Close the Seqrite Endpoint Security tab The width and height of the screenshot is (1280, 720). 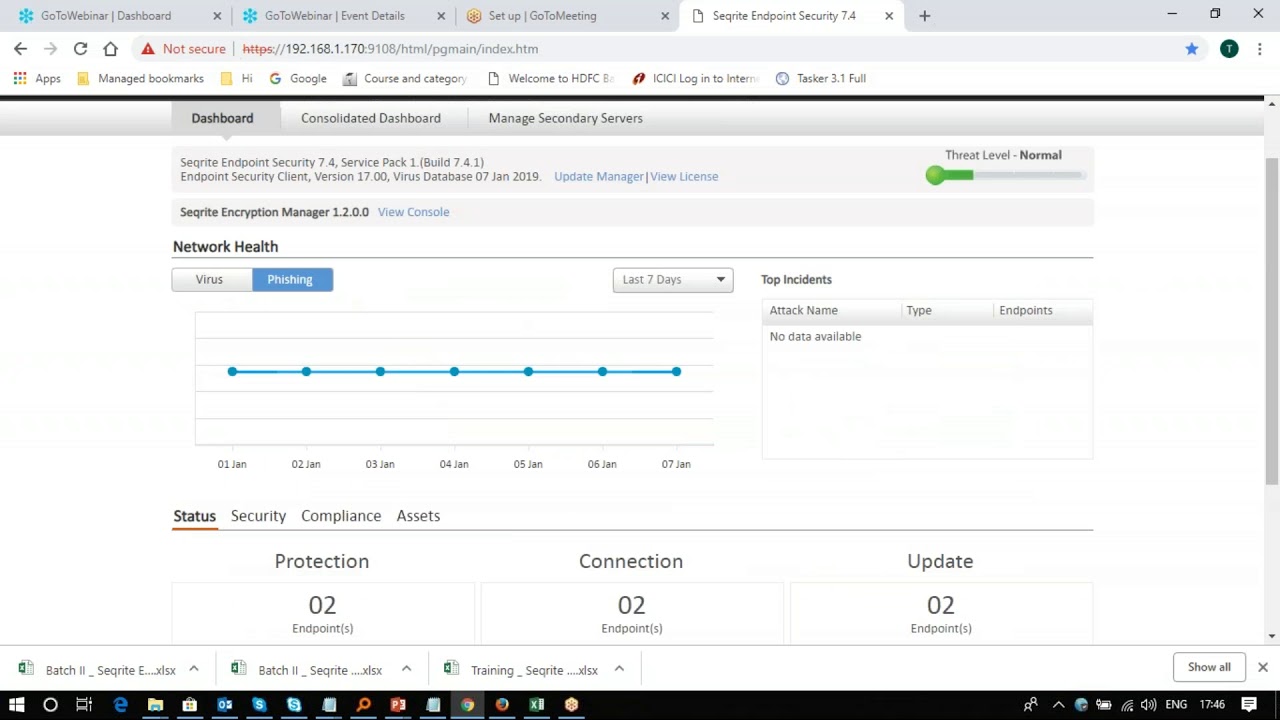(x=888, y=16)
